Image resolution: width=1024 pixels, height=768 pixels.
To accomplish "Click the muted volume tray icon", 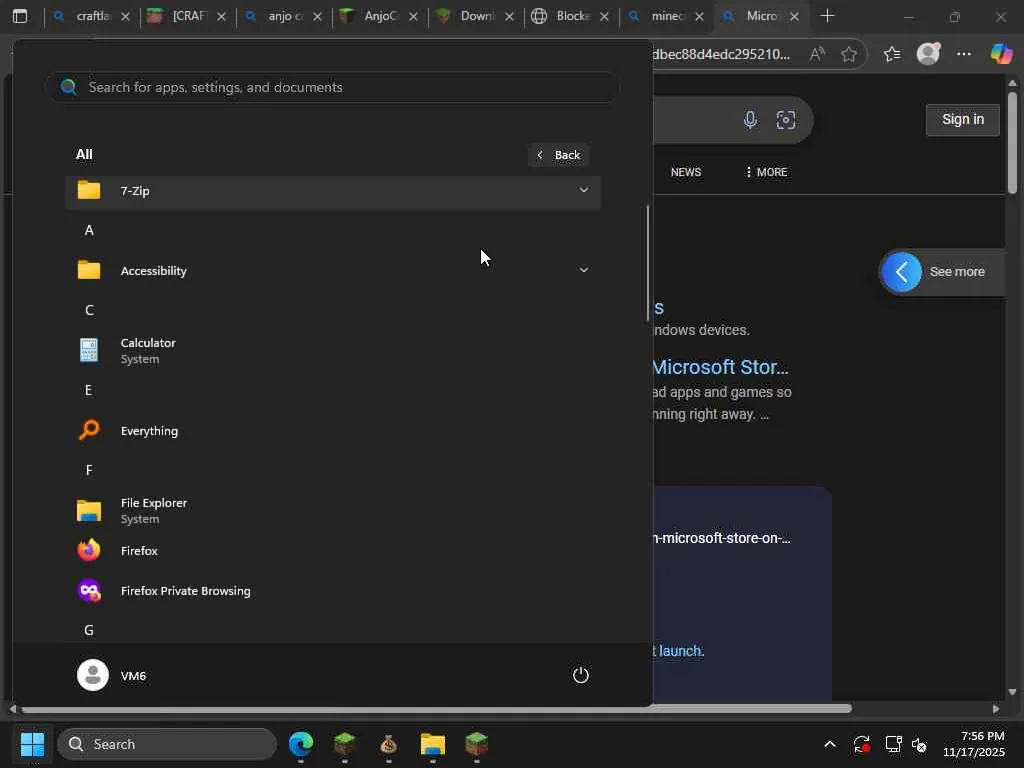I will point(920,744).
